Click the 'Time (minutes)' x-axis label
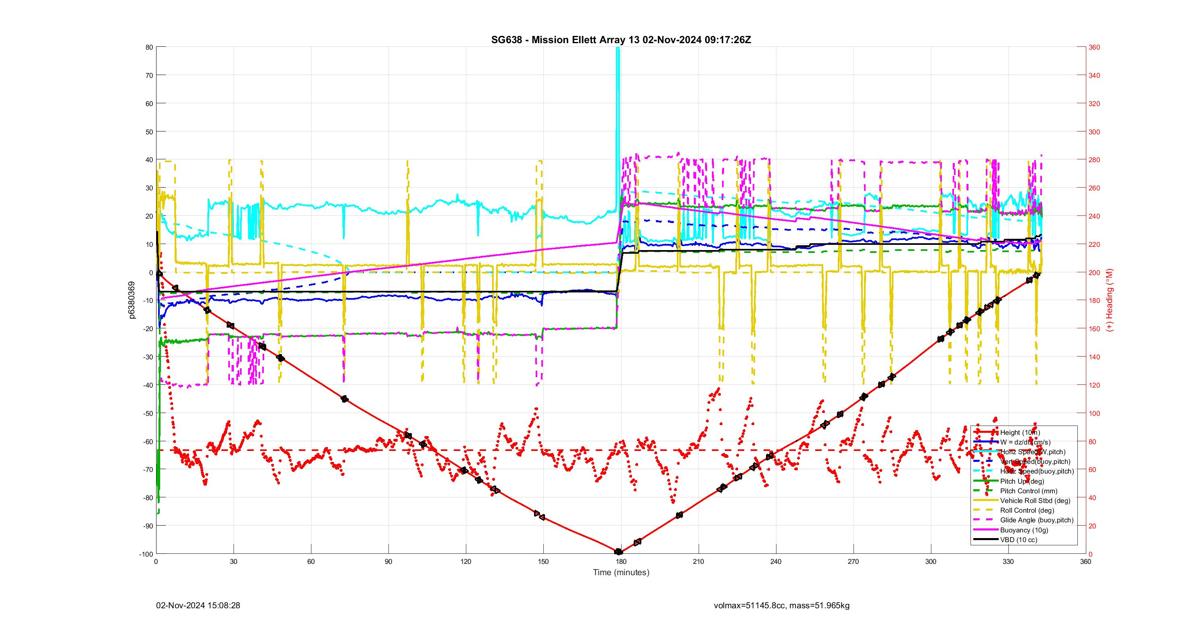 (621, 573)
